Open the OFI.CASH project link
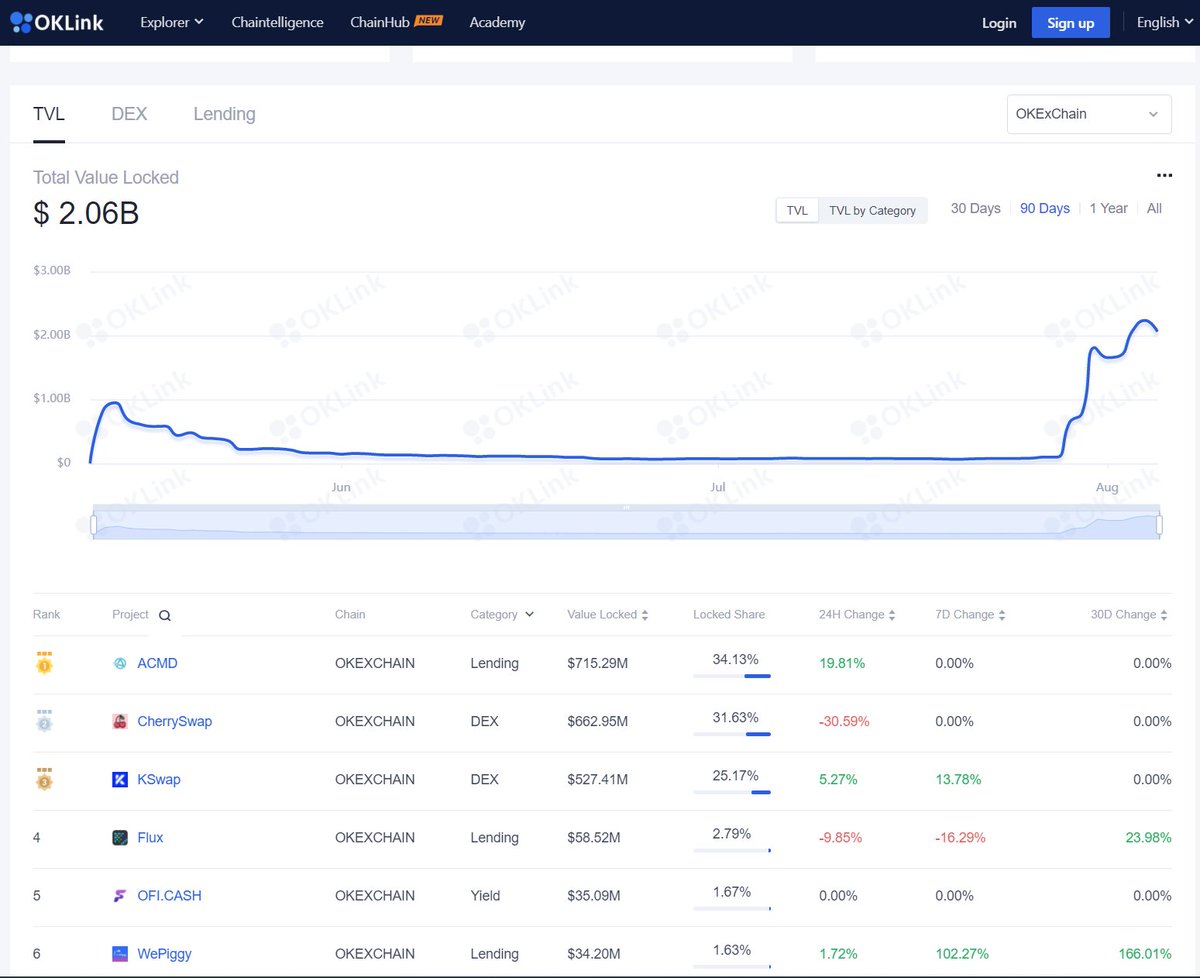 point(169,895)
